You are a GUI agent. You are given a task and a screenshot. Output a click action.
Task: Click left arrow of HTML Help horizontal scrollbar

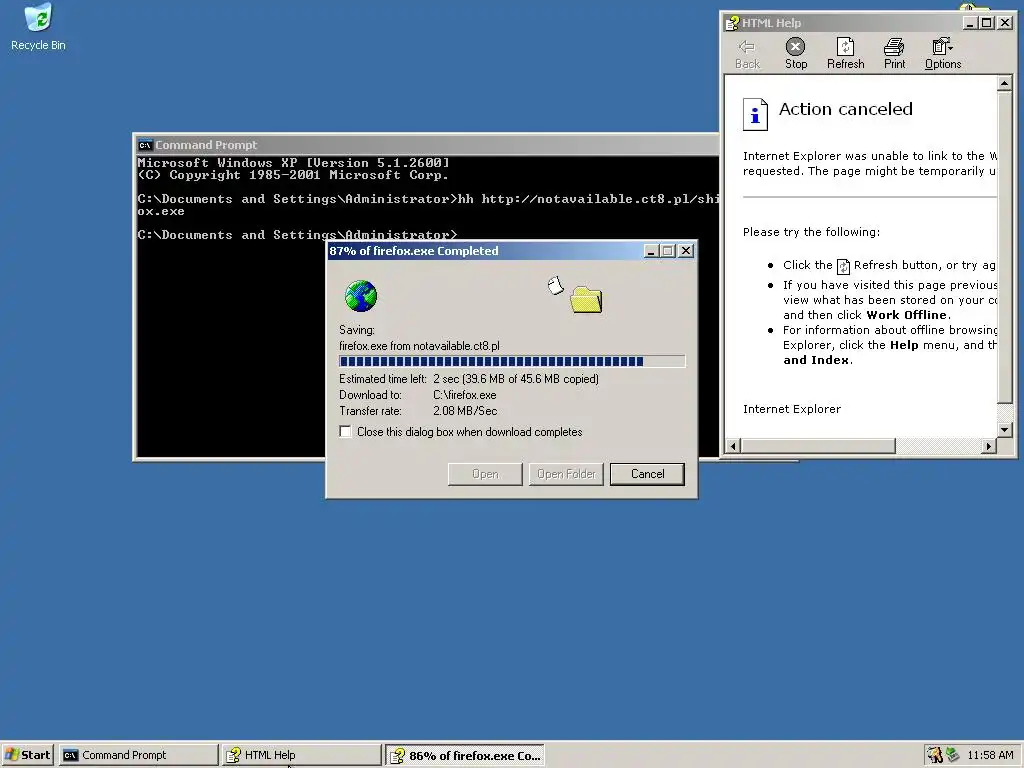pos(733,446)
